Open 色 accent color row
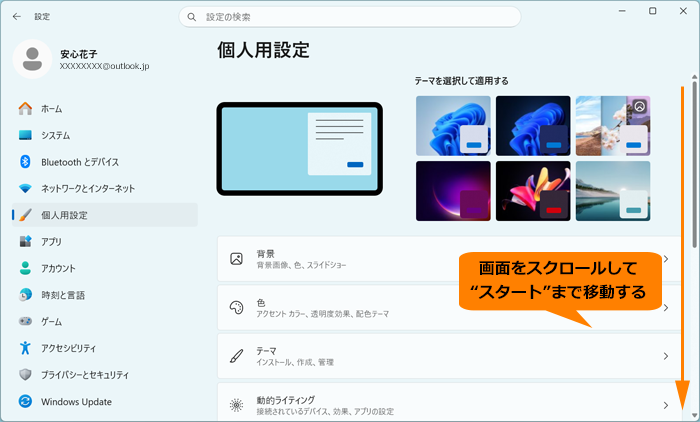700x422 pixels. pyautogui.click(x=449, y=308)
